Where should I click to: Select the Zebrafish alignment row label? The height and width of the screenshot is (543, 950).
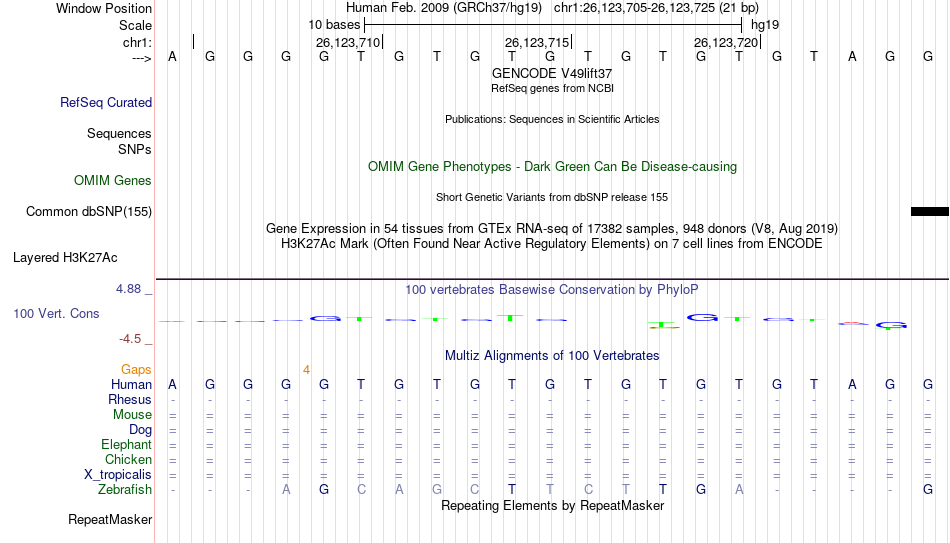tap(125, 490)
